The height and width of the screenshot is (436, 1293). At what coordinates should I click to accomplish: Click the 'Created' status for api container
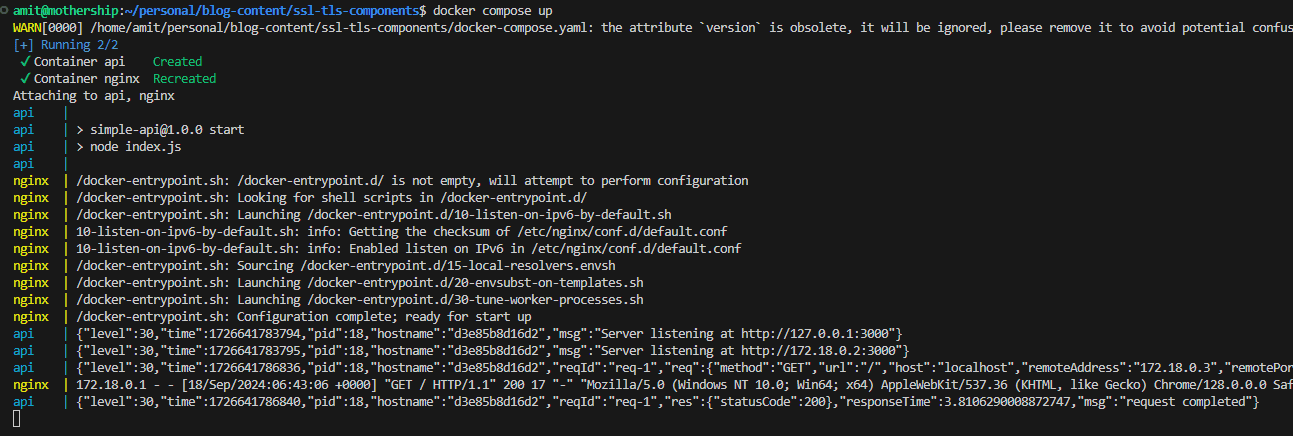[177, 62]
